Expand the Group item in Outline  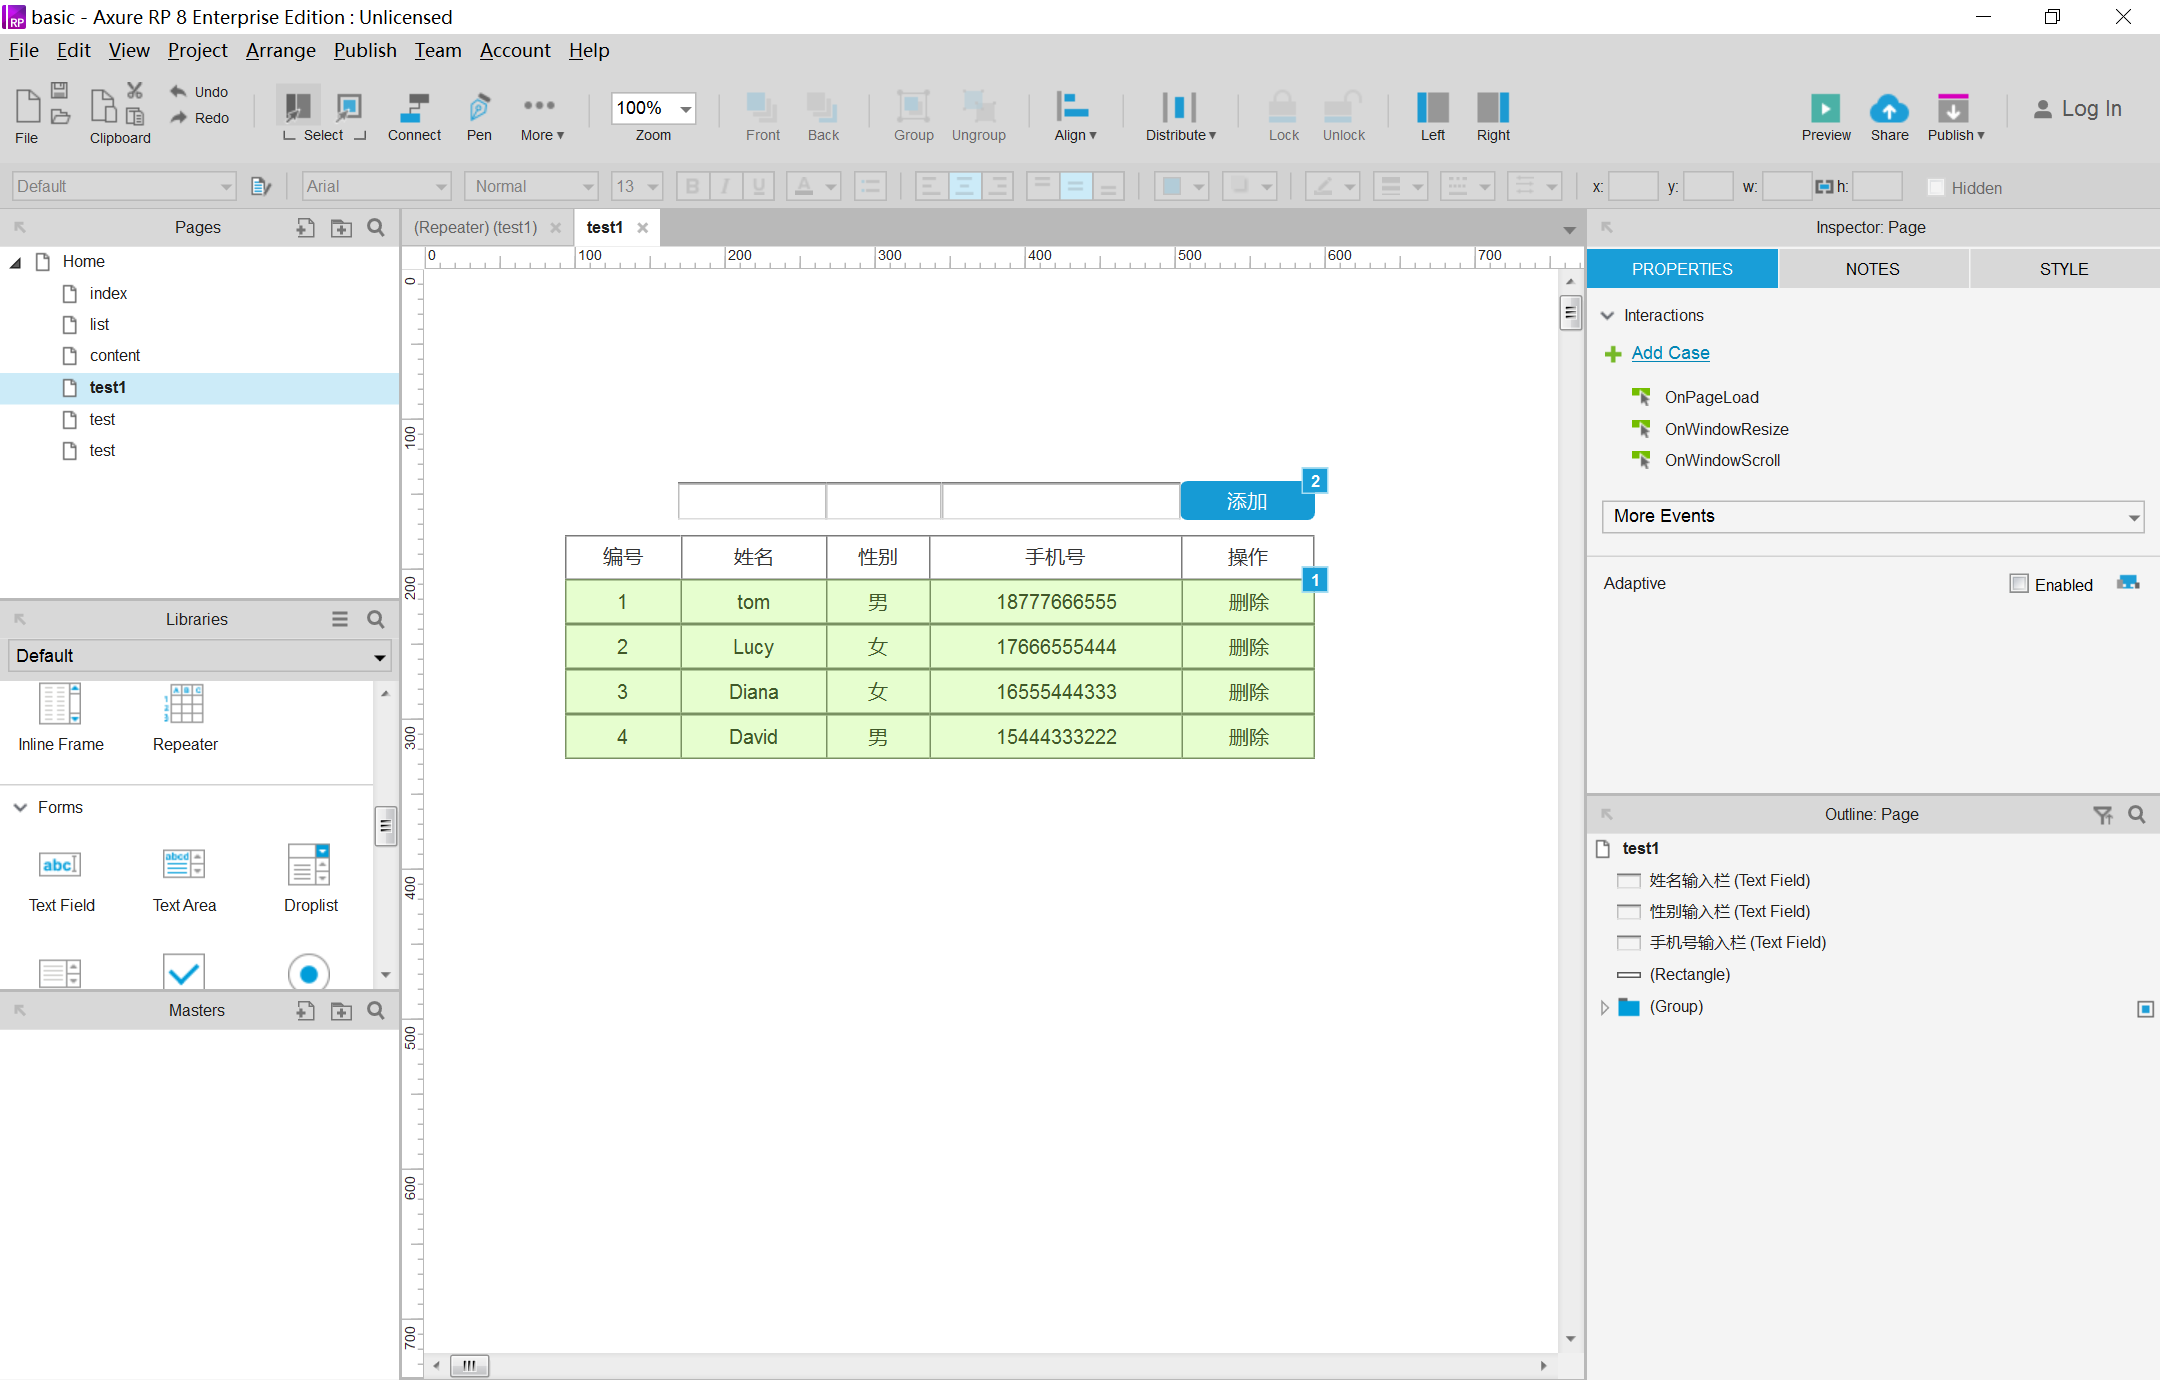[x=1605, y=1007]
